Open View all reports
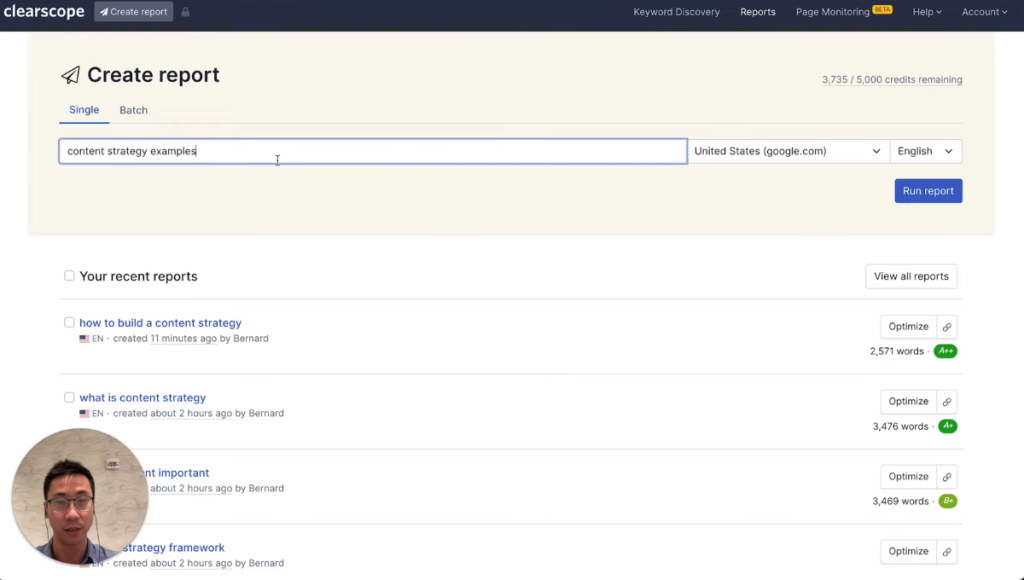 (x=911, y=276)
